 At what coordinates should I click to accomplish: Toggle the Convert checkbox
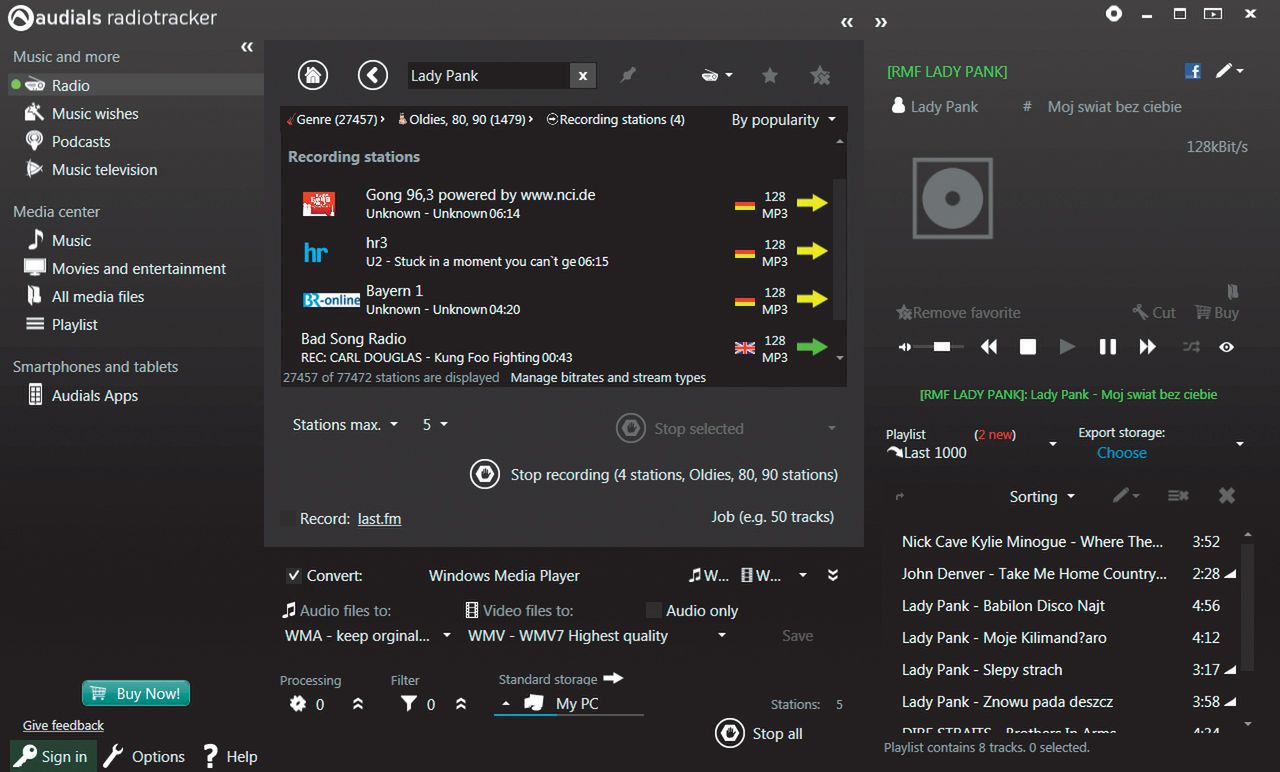(294, 575)
